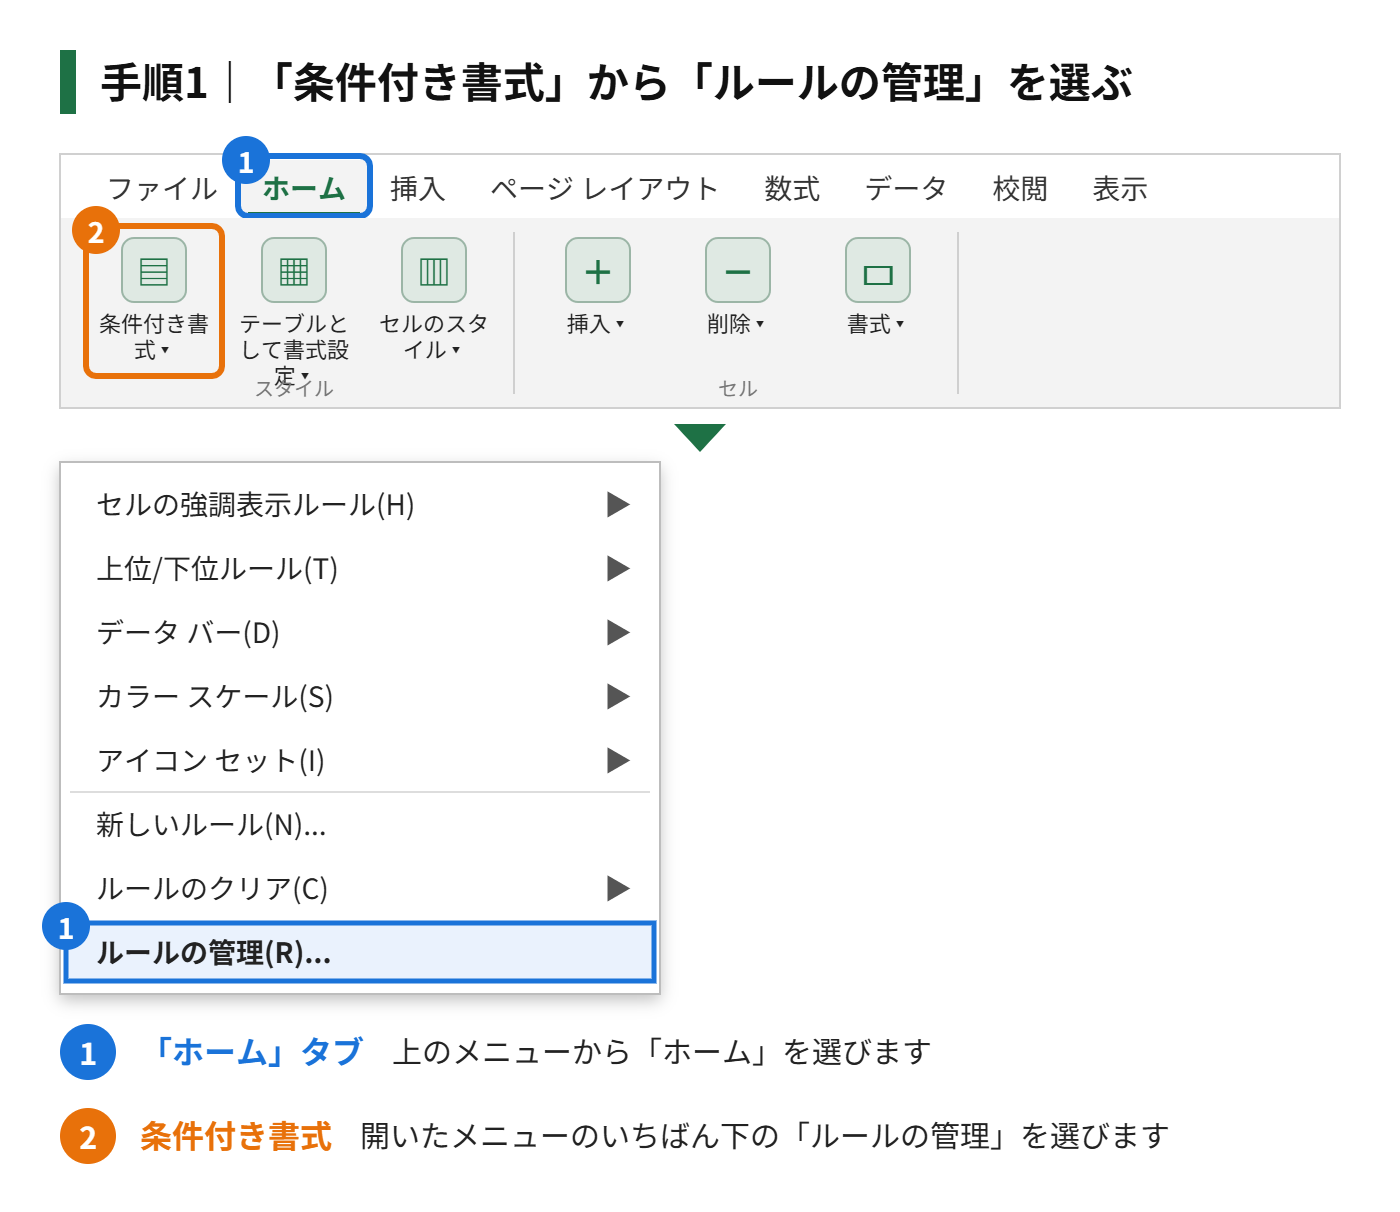Choose ルールのクリア(C) menu entry
The height and width of the screenshot is (1212, 1400).
click(x=360, y=889)
